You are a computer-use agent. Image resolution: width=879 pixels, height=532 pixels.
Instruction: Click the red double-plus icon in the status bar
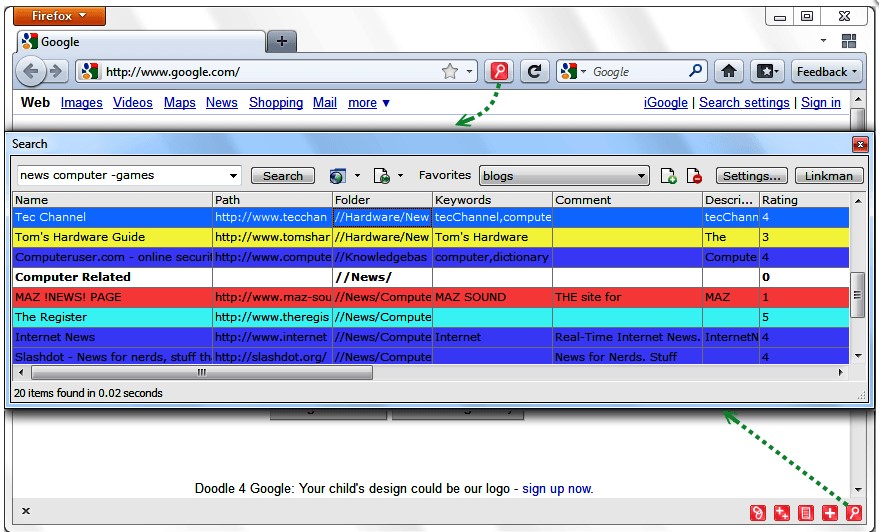pos(782,513)
